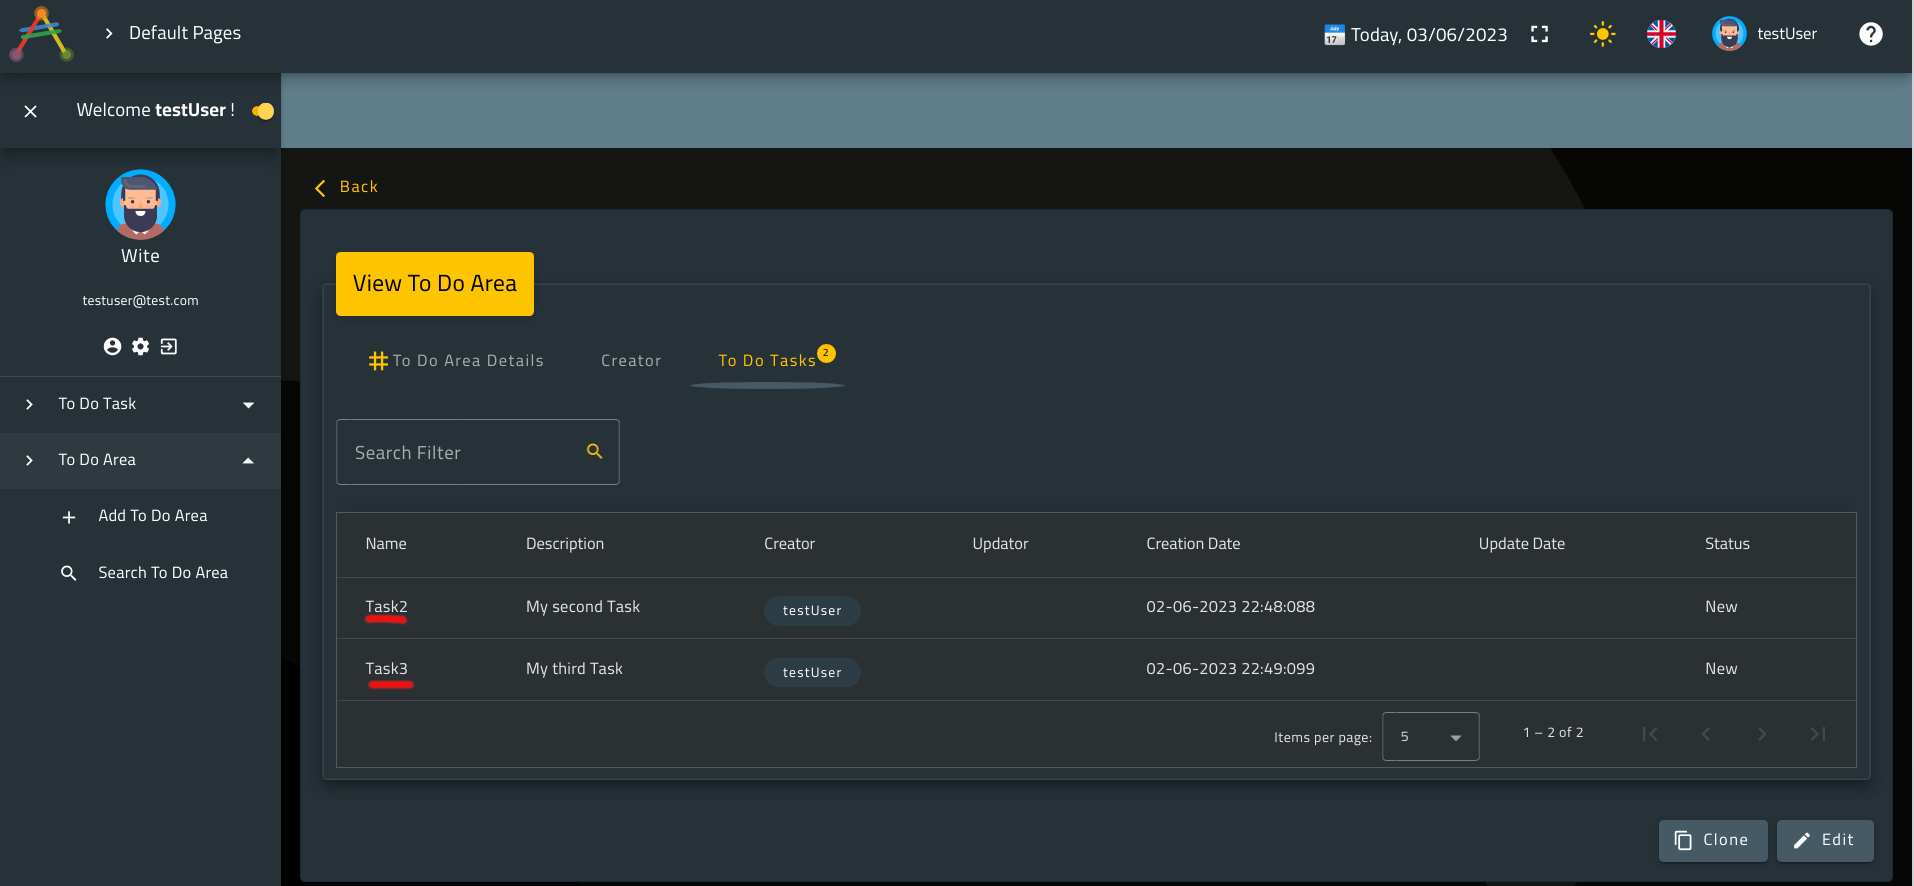Click the logout icon in sidebar
1914x886 pixels.
coord(169,346)
